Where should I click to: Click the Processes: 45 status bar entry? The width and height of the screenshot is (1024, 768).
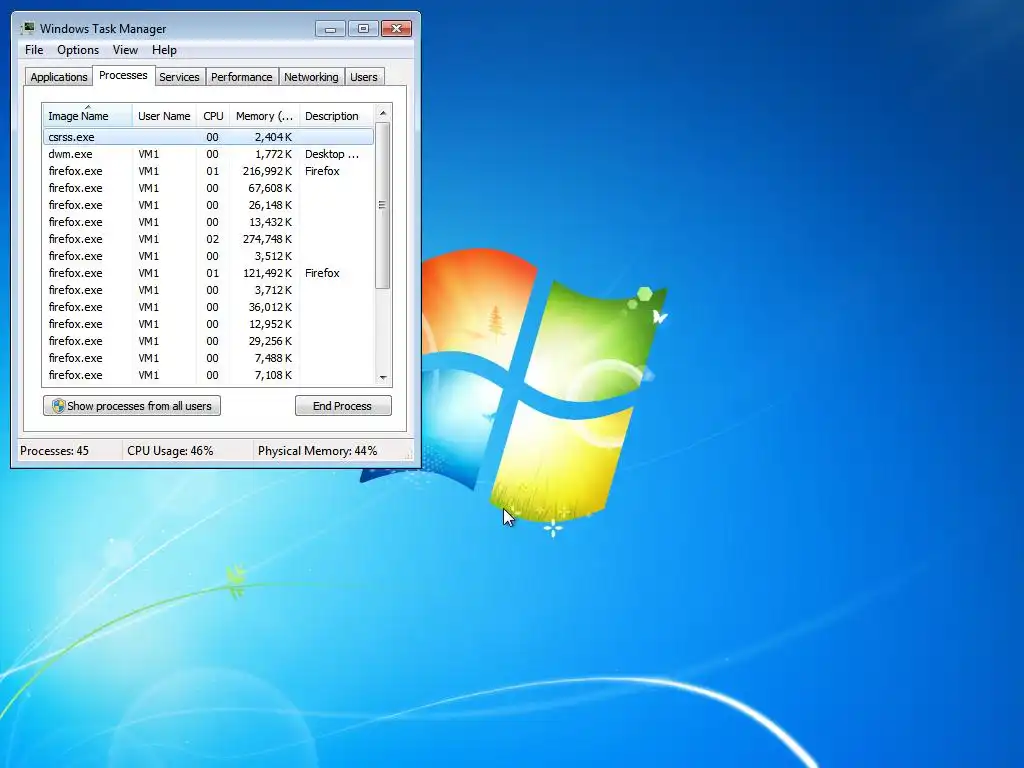coord(54,451)
